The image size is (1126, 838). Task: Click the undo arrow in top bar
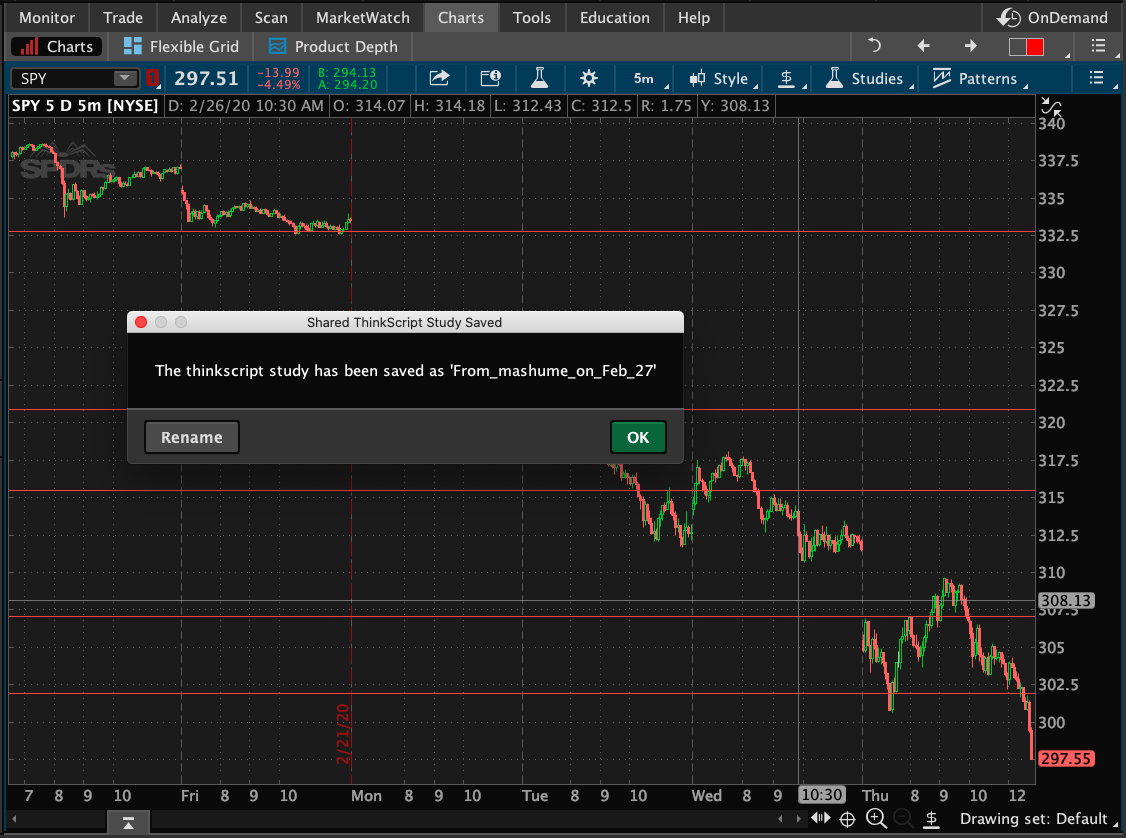point(875,46)
